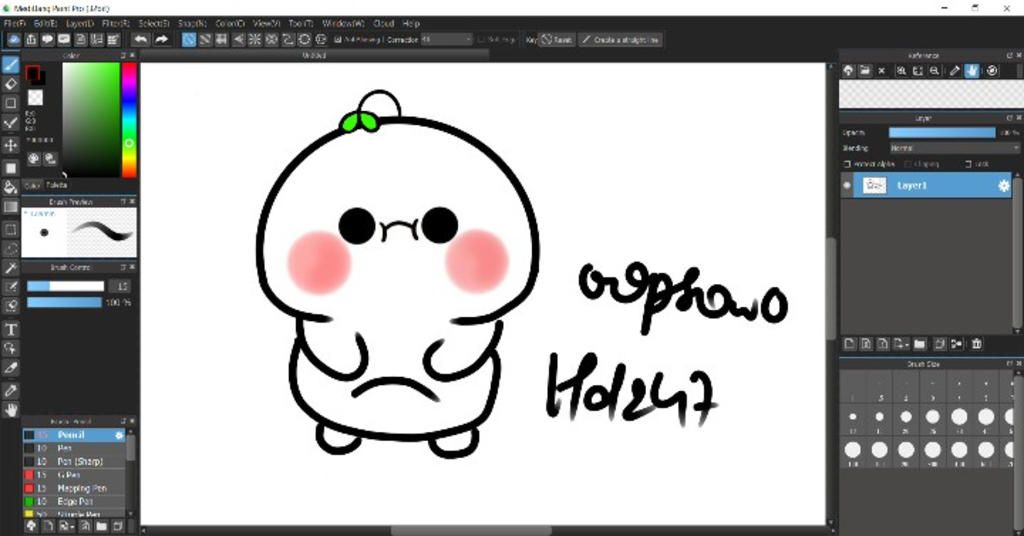Open a file in Reference panel
This screenshot has width=1024, height=536.
865,71
